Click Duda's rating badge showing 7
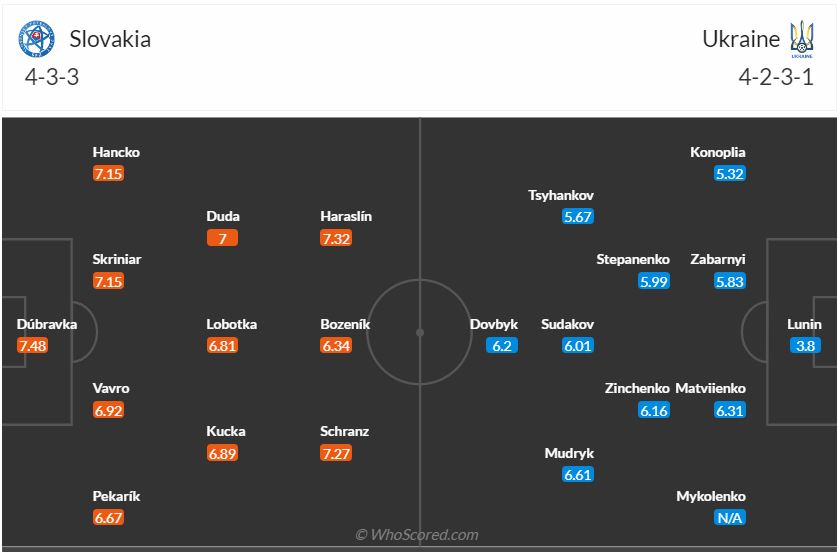 223,238
